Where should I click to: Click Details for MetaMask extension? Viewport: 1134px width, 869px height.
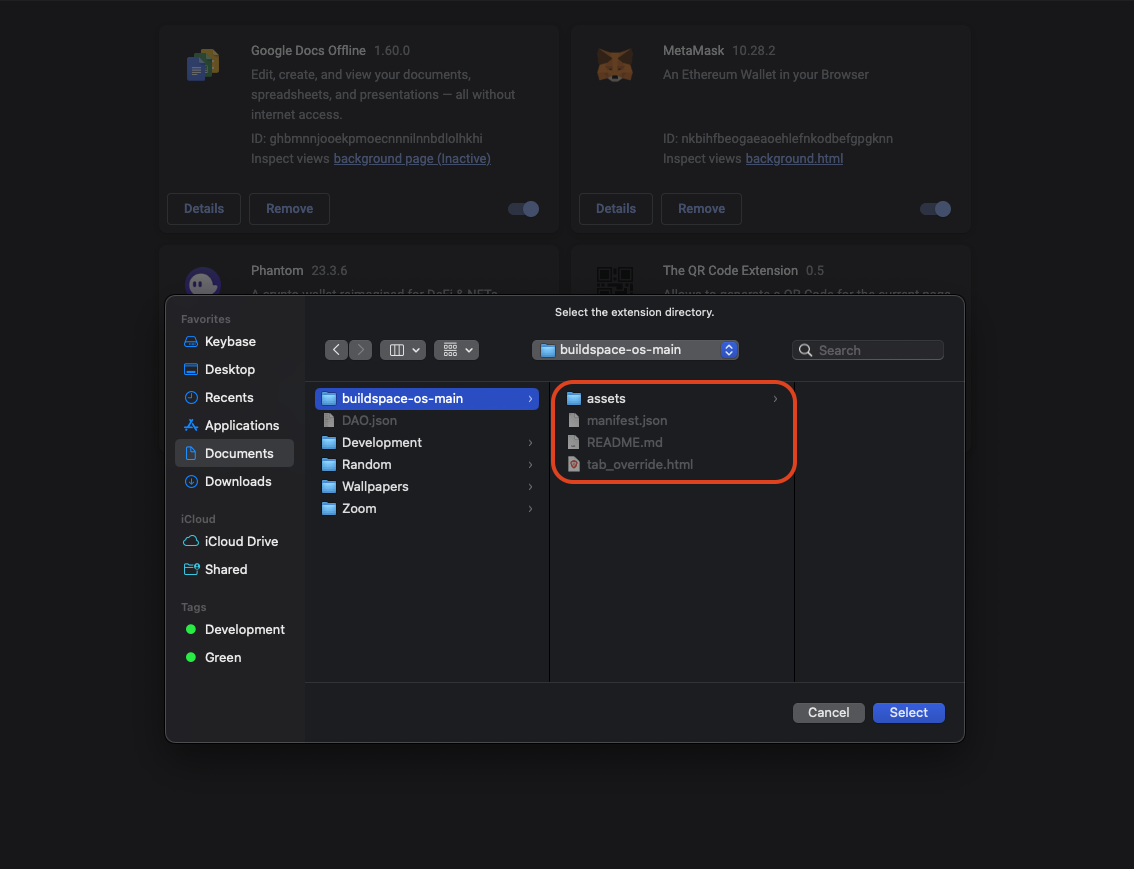click(x=616, y=209)
